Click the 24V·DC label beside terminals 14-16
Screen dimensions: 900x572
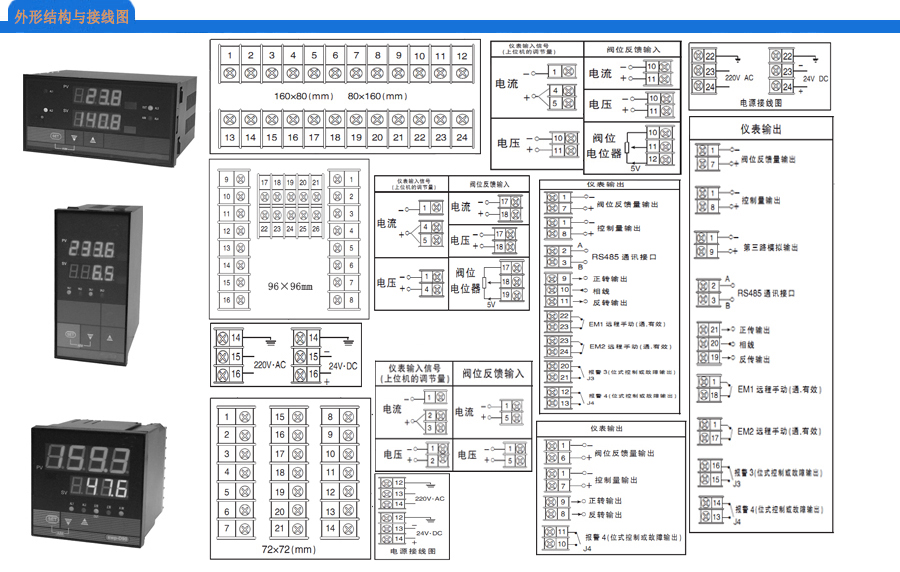344,367
